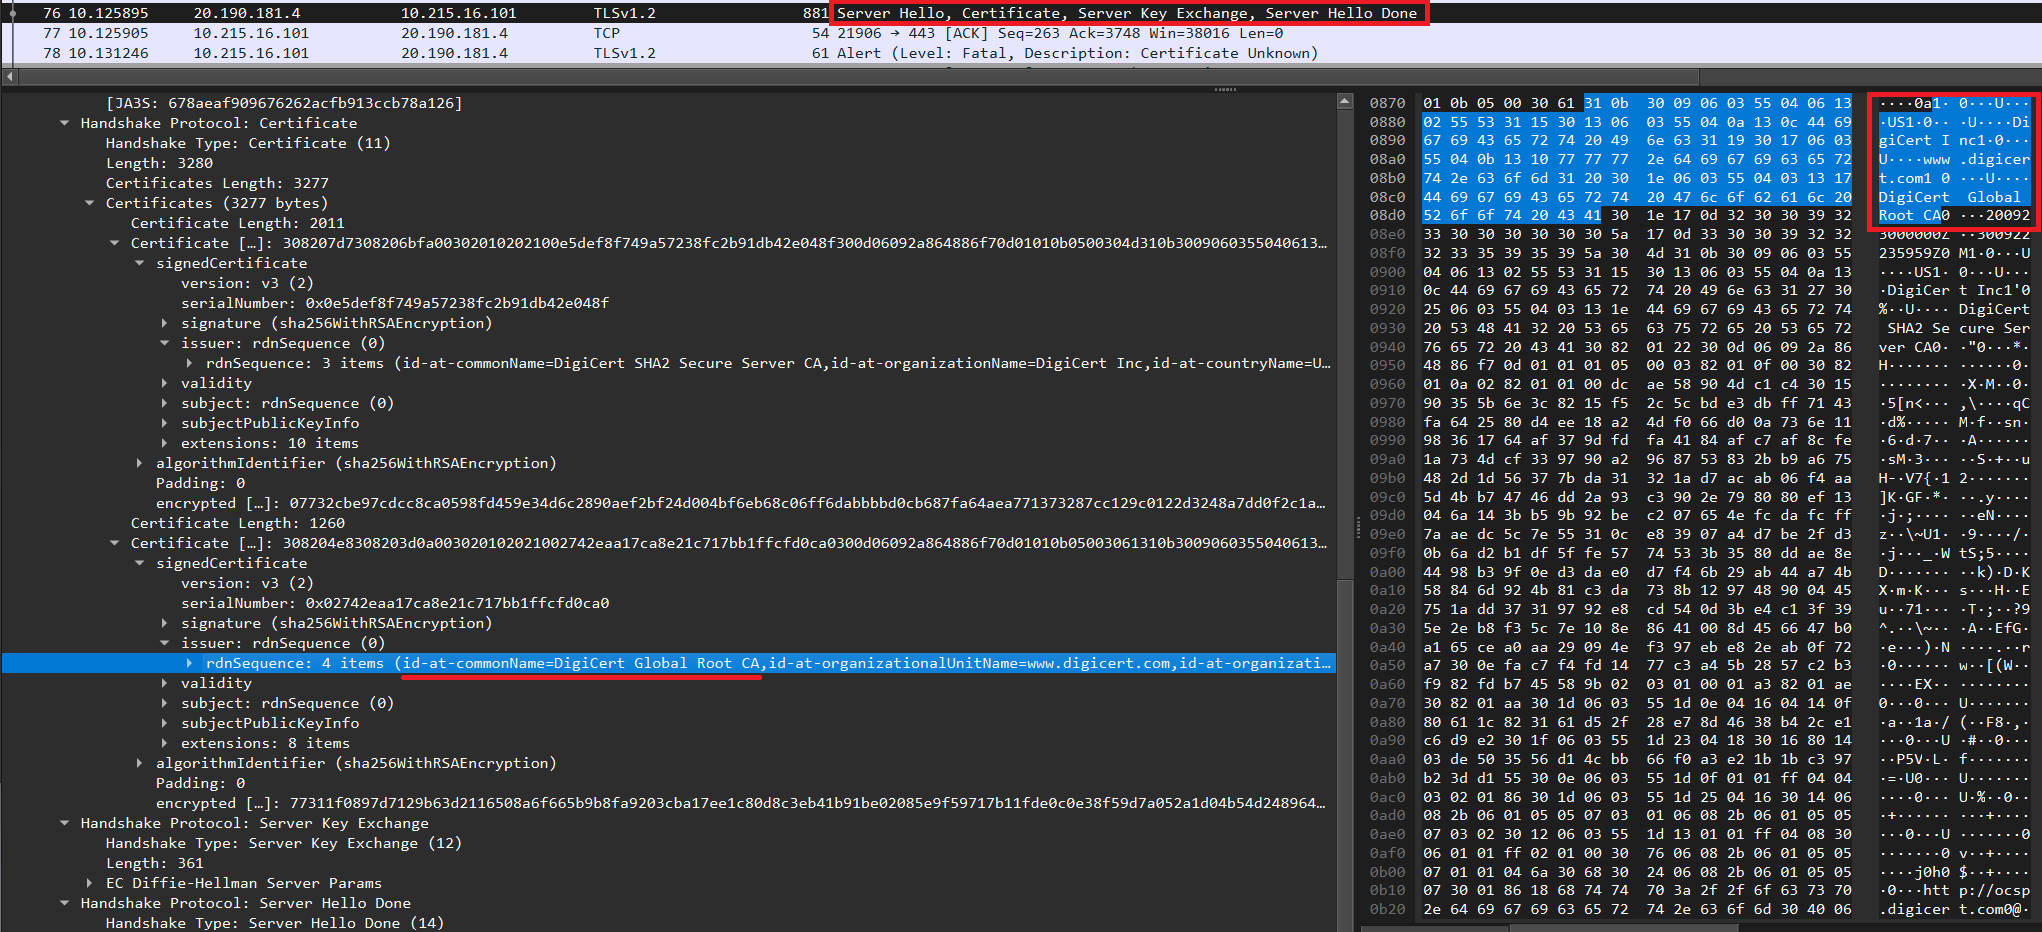Expand the EC Diffie-Hellman Server Params node
Viewport: 2042px width, 932px height.
[x=90, y=882]
